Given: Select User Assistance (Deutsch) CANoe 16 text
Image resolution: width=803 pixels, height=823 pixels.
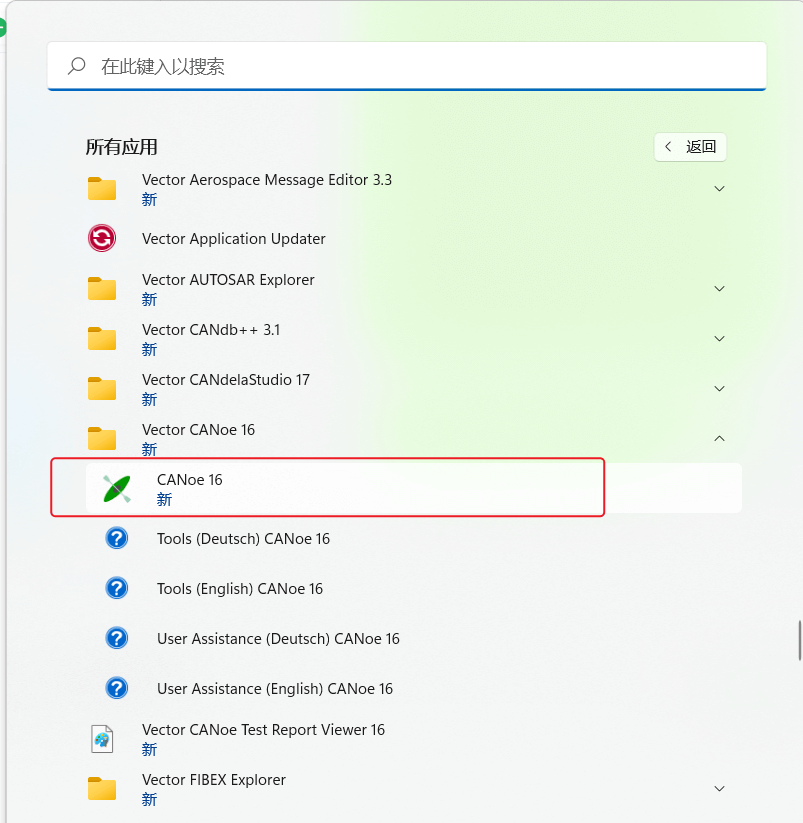Looking at the screenshot, I should click(x=278, y=639).
